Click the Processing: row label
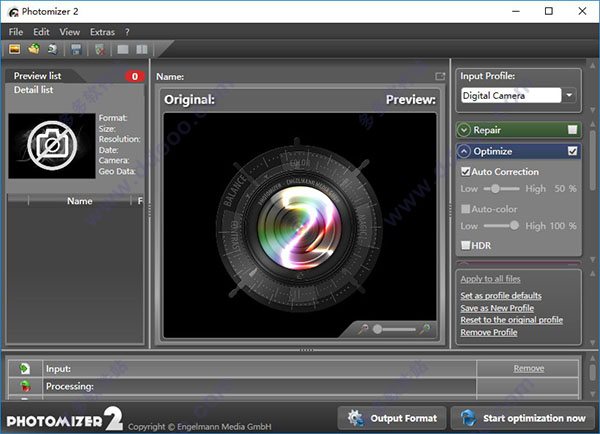600x434 pixels. pos(70,386)
